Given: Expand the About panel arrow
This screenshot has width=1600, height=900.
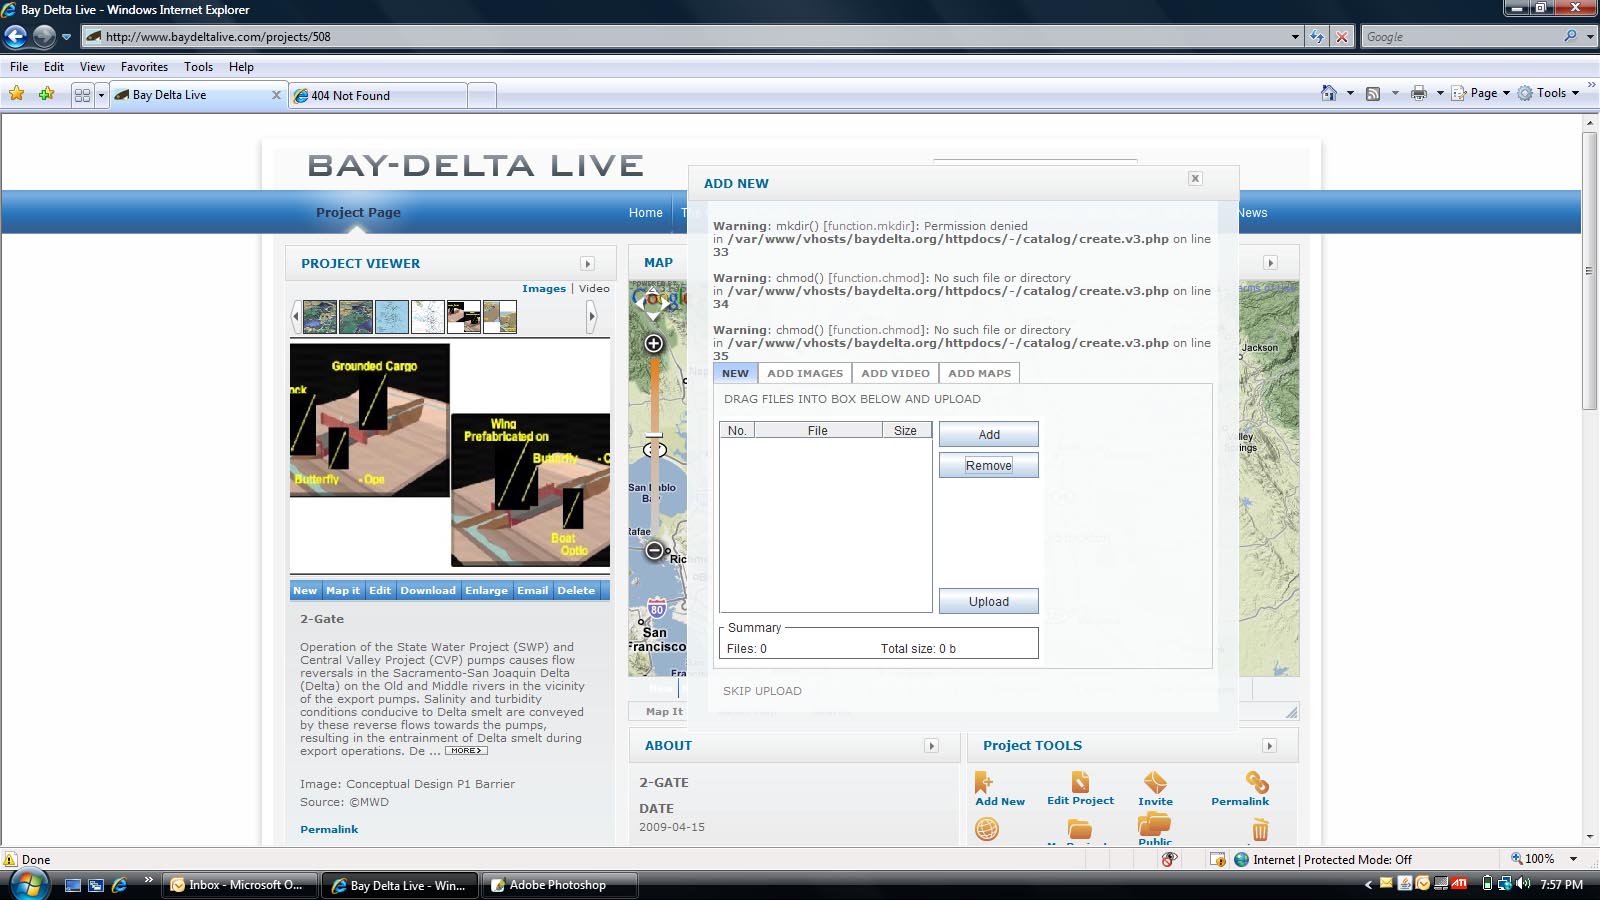Looking at the screenshot, I should (932, 746).
